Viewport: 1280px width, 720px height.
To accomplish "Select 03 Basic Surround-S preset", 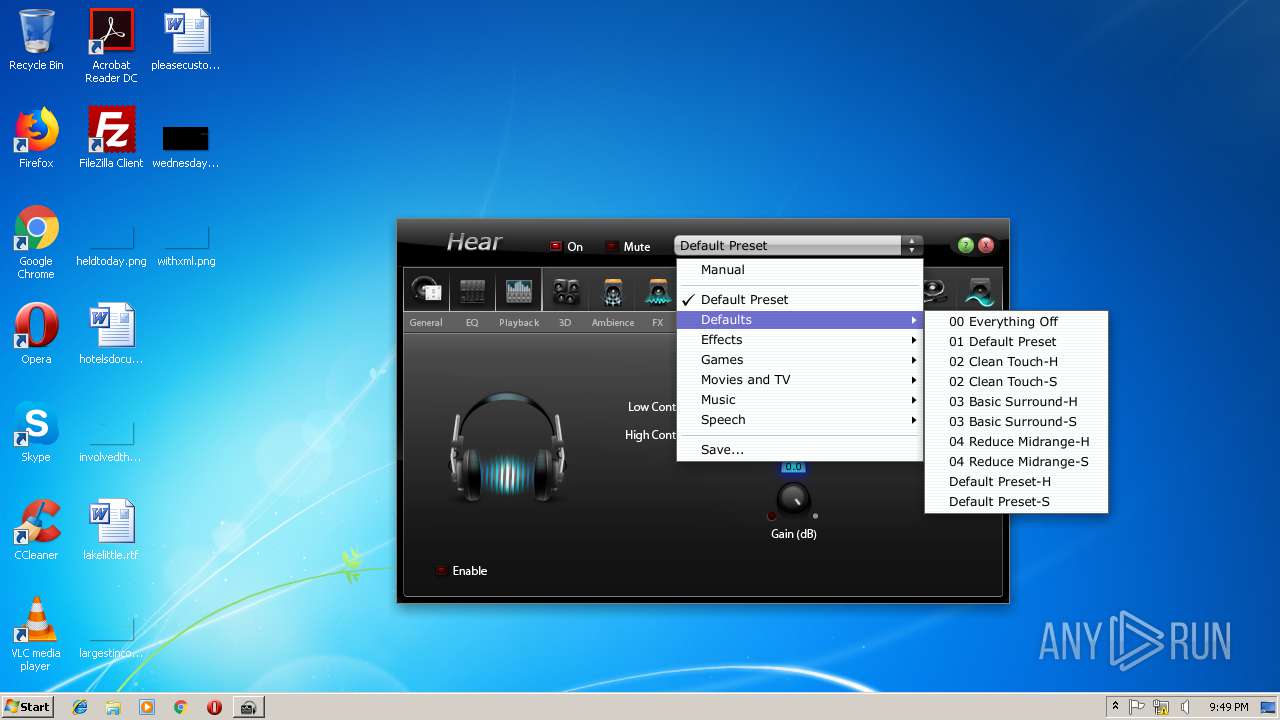I will click(x=1016, y=422).
